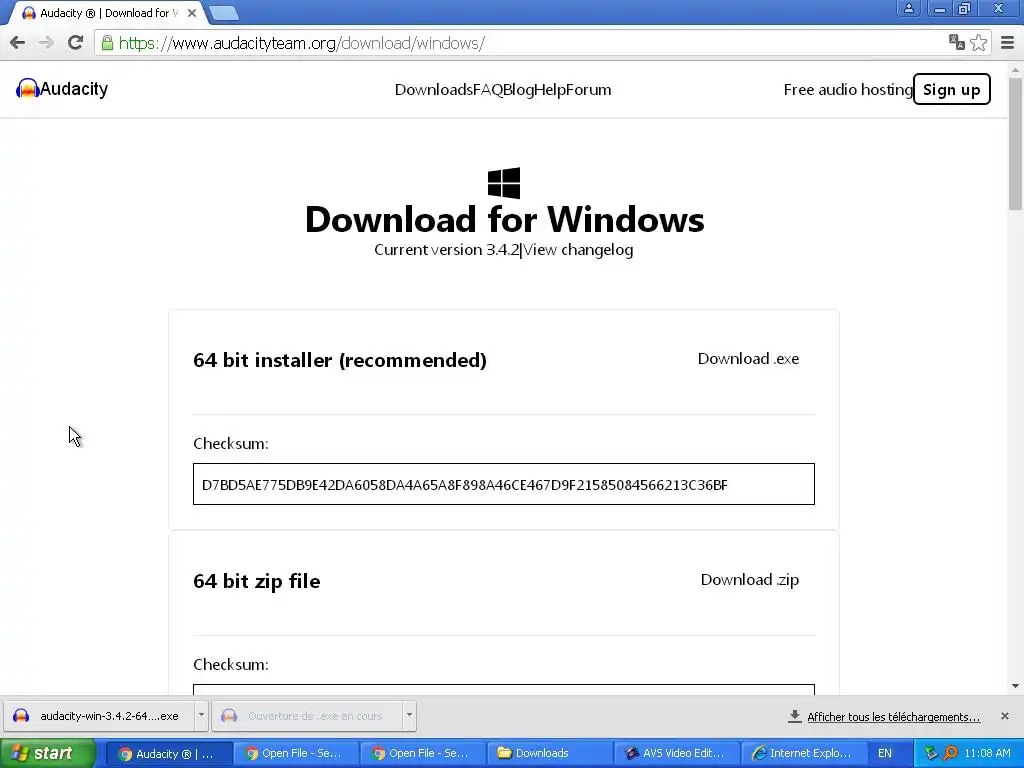
Task: Click the Free audio hosting link
Action: pos(848,89)
